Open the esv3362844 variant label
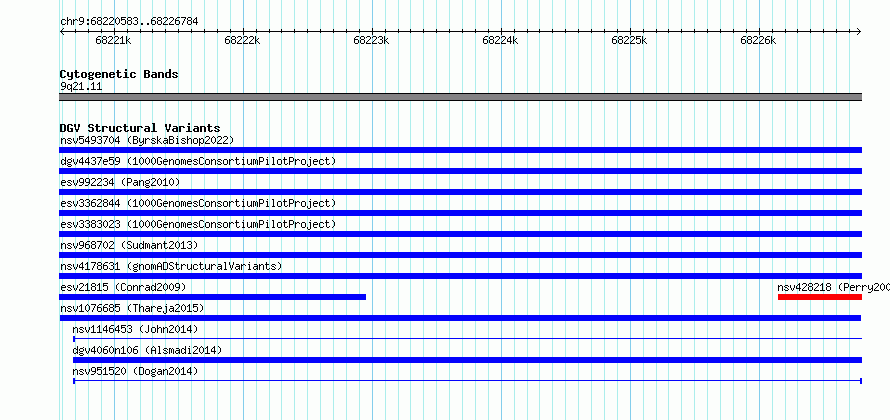 [198, 203]
